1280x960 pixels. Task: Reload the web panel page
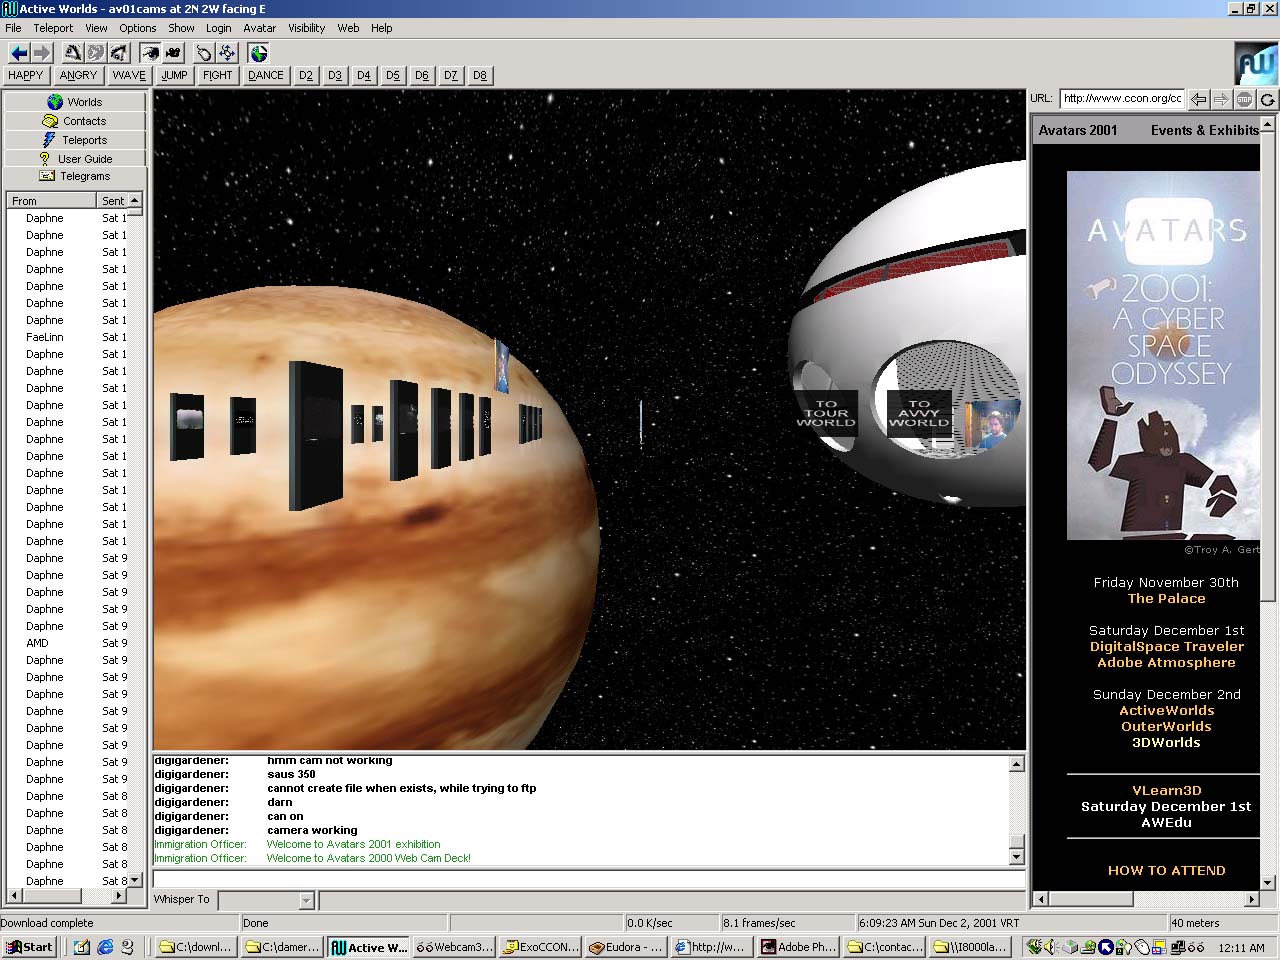tap(1267, 99)
